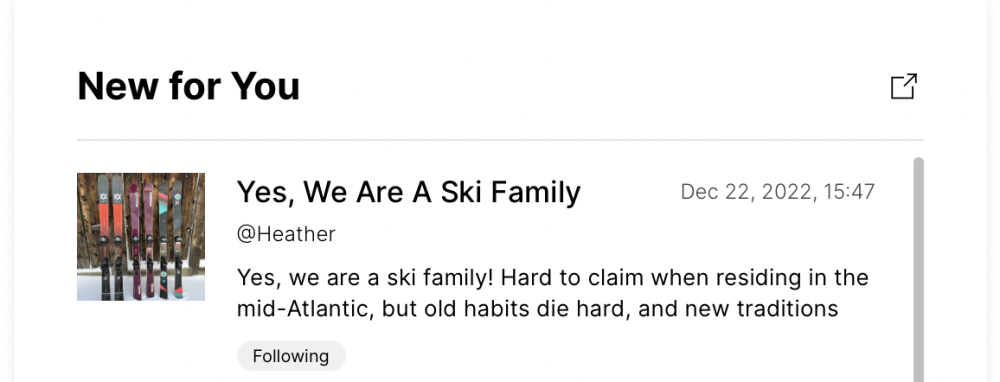This screenshot has height=382, width=1000.
Task: Visit the @Heather author profile
Action: point(286,234)
